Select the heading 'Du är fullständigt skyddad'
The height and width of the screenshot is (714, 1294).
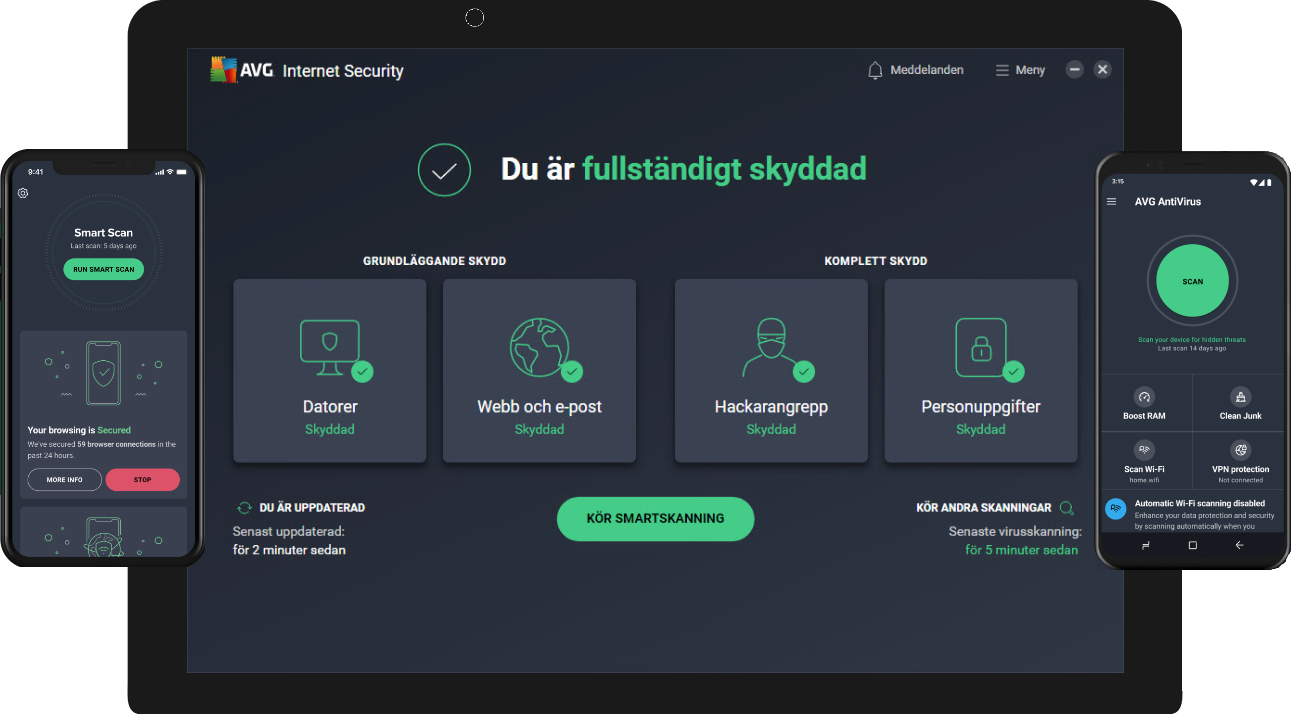click(x=683, y=169)
